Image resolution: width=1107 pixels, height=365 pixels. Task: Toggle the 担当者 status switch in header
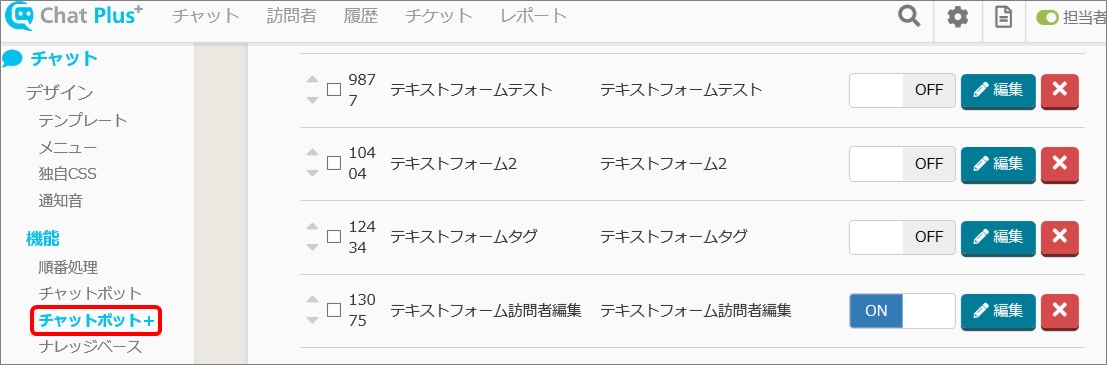1047,18
